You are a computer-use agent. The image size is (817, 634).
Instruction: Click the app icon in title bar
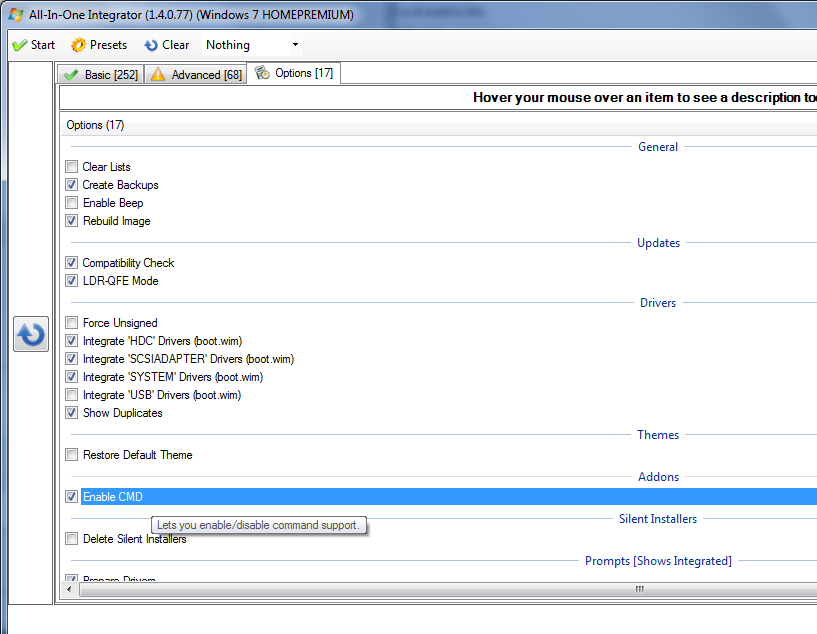click(x=16, y=15)
